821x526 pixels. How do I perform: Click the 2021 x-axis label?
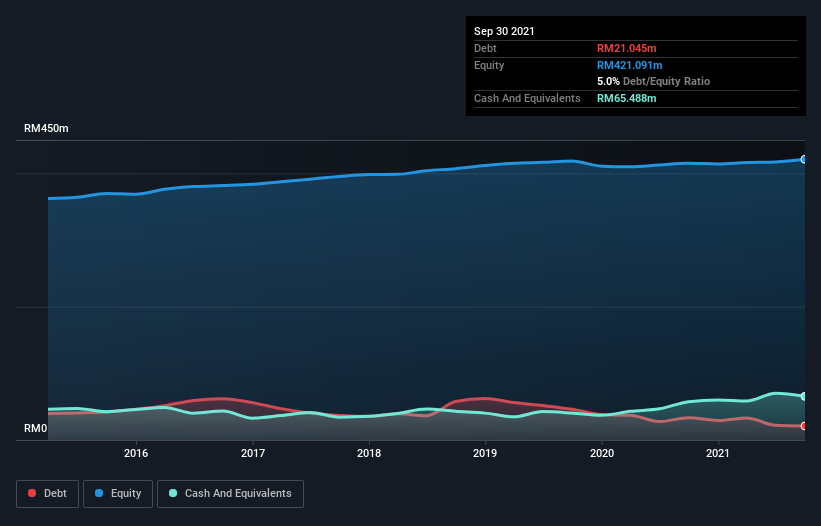(x=718, y=453)
